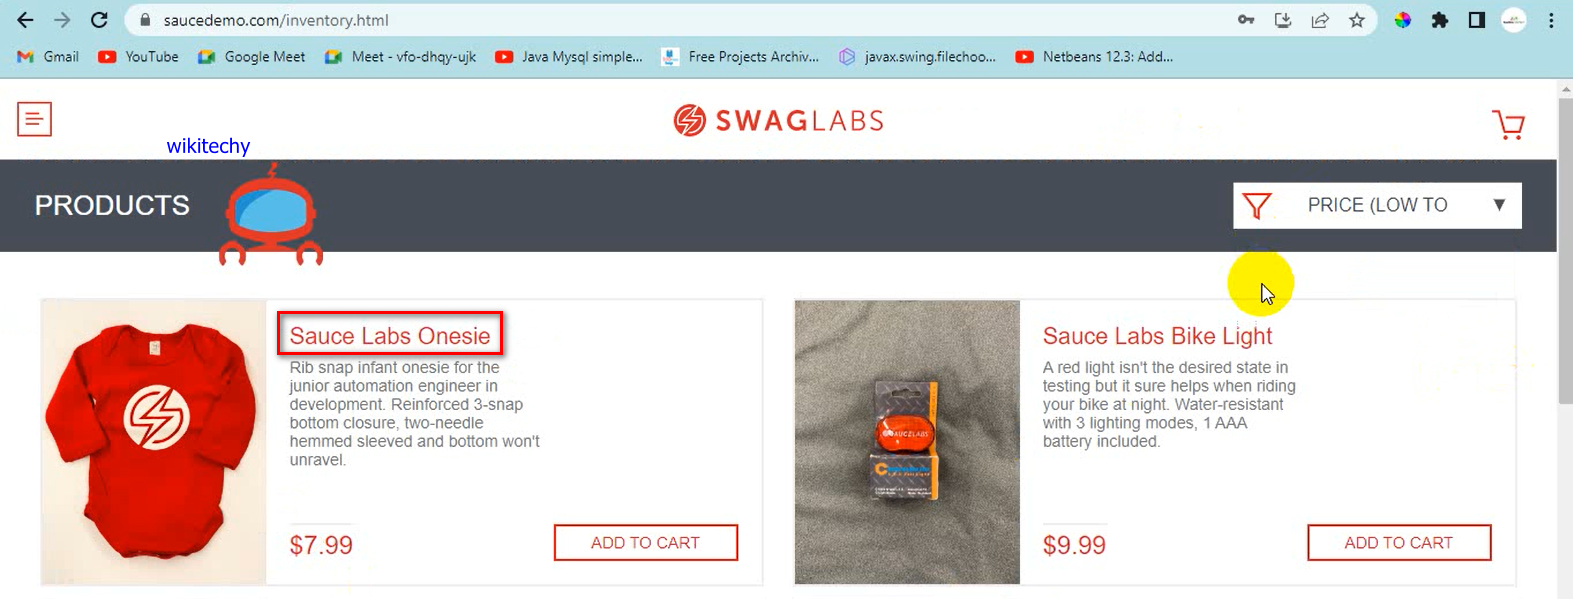Reload the page with refresh icon

(x=99, y=20)
